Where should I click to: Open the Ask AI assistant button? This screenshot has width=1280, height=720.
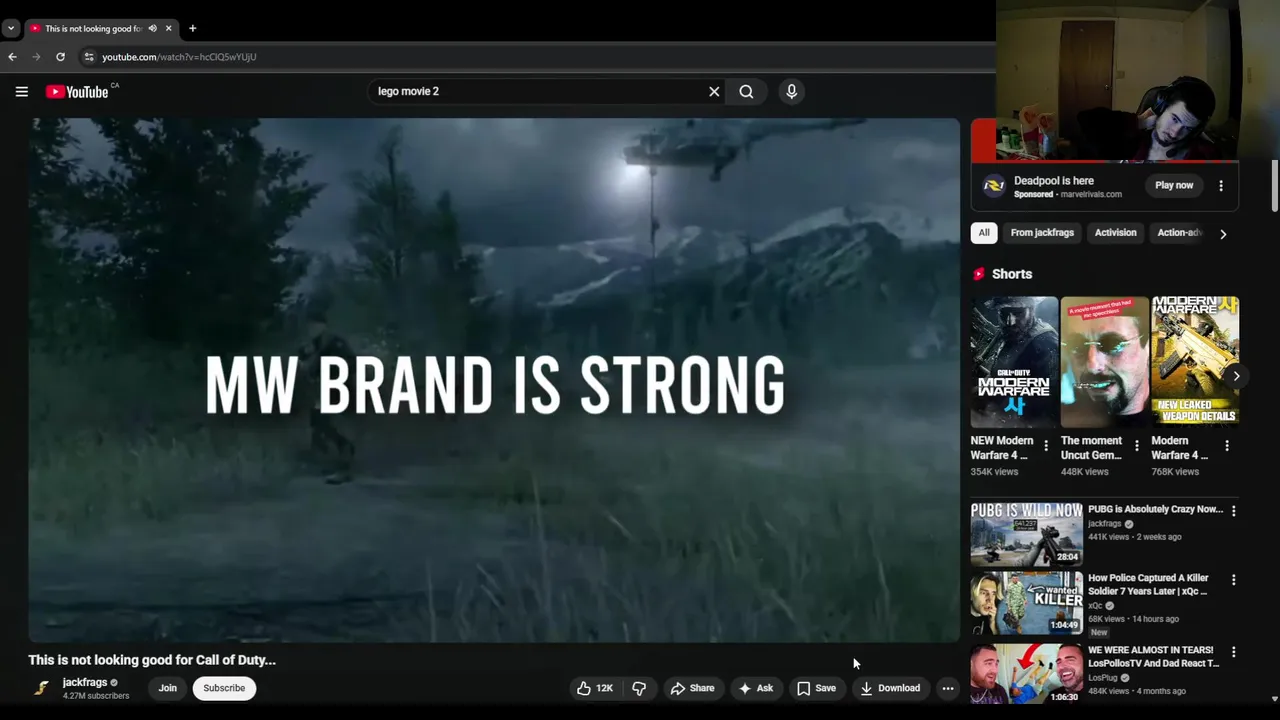point(756,688)
